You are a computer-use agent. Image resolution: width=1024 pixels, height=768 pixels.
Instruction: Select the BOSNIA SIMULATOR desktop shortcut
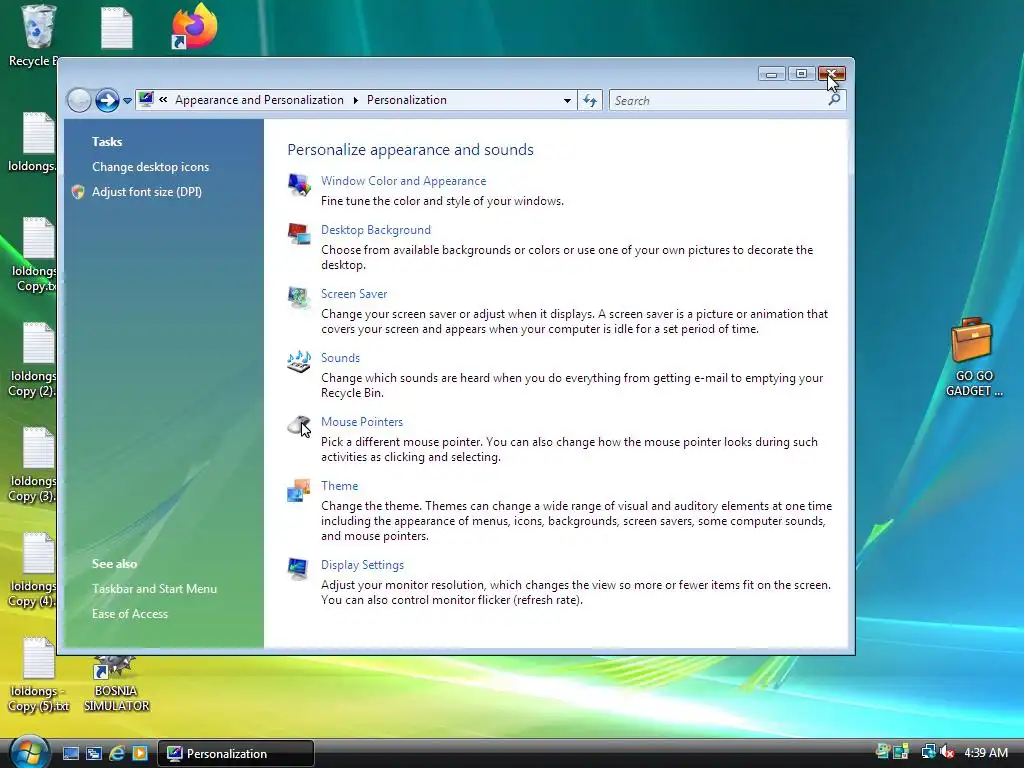click(116, 682)
